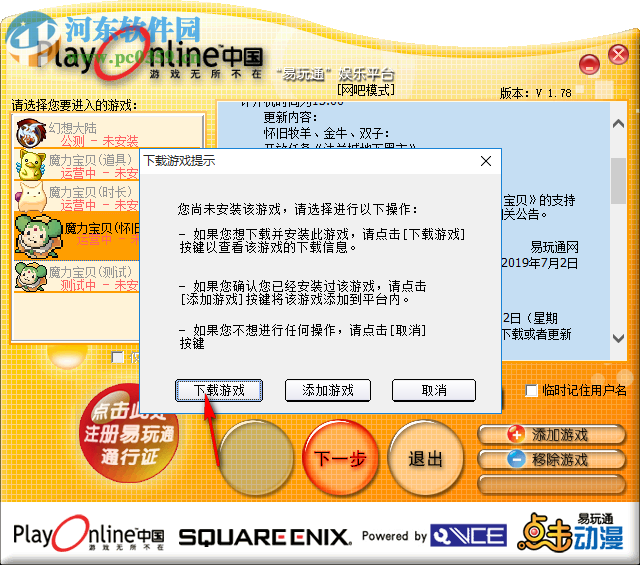
Task: Click the SQUARE ENIX logo at bottom
Action: click(x=265, y=536)
